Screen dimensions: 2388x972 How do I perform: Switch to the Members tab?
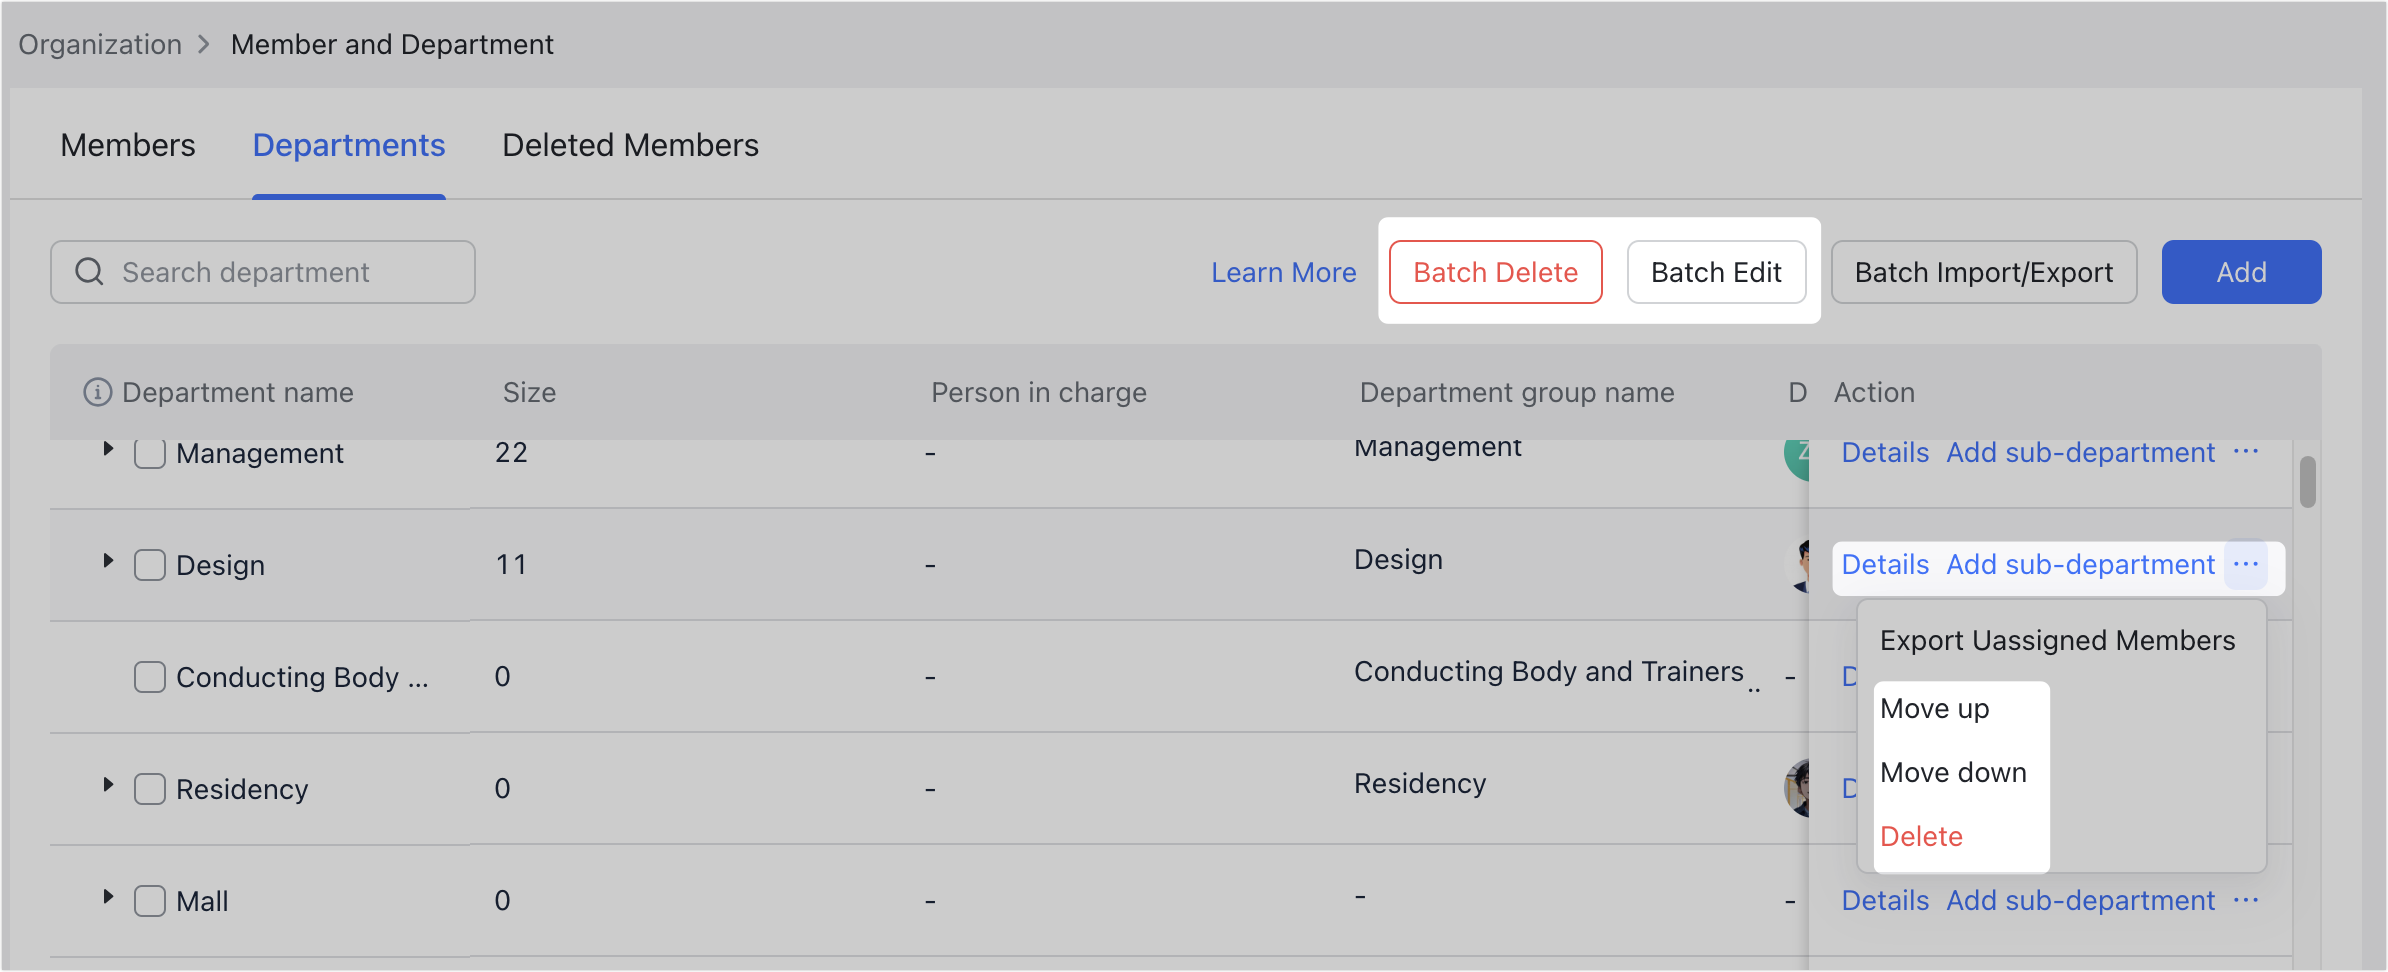(x=127, y=145)
